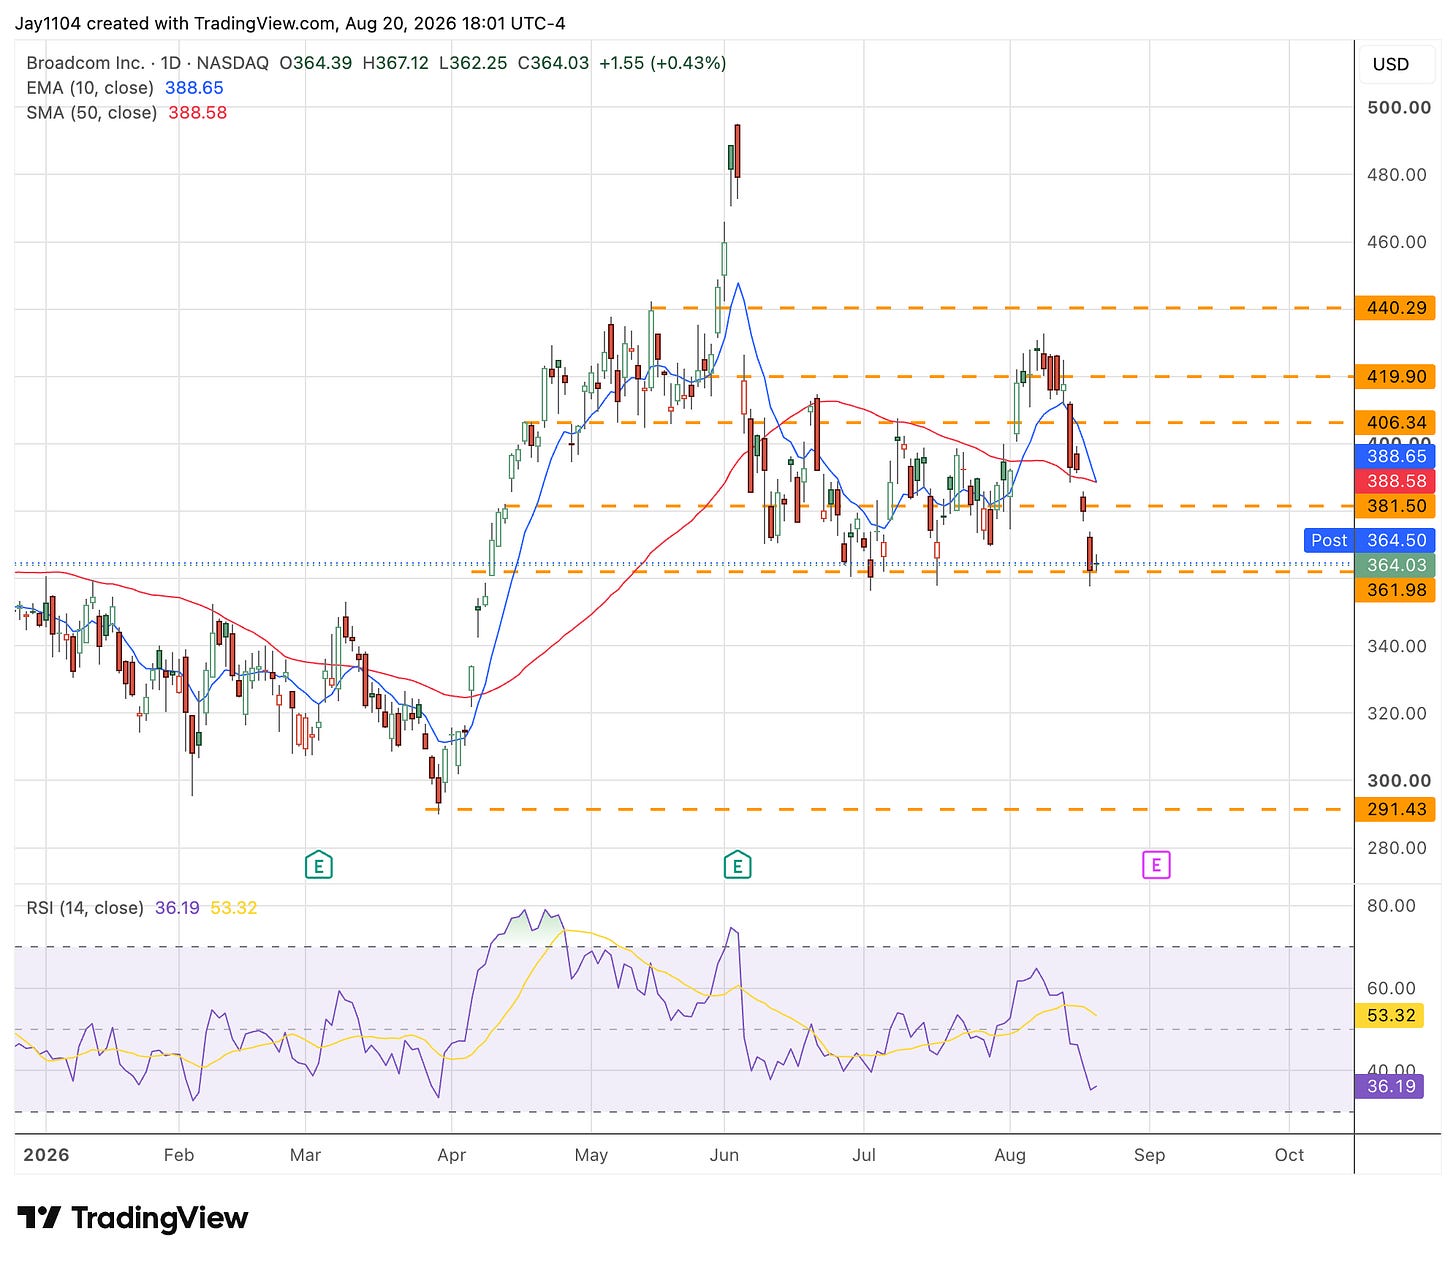Click the 291.43 orange price label
1456x1262 pixels.
coord(1395,809)
